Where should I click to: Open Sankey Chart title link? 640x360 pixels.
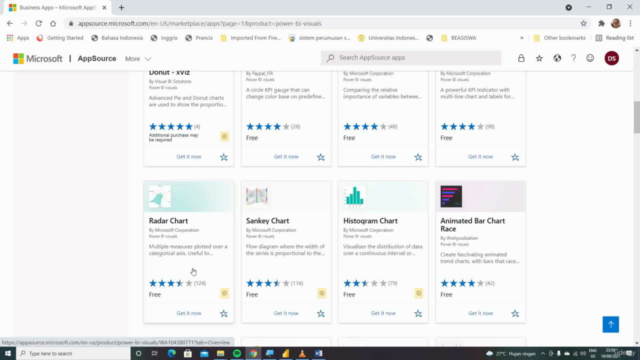pos(267,221)
